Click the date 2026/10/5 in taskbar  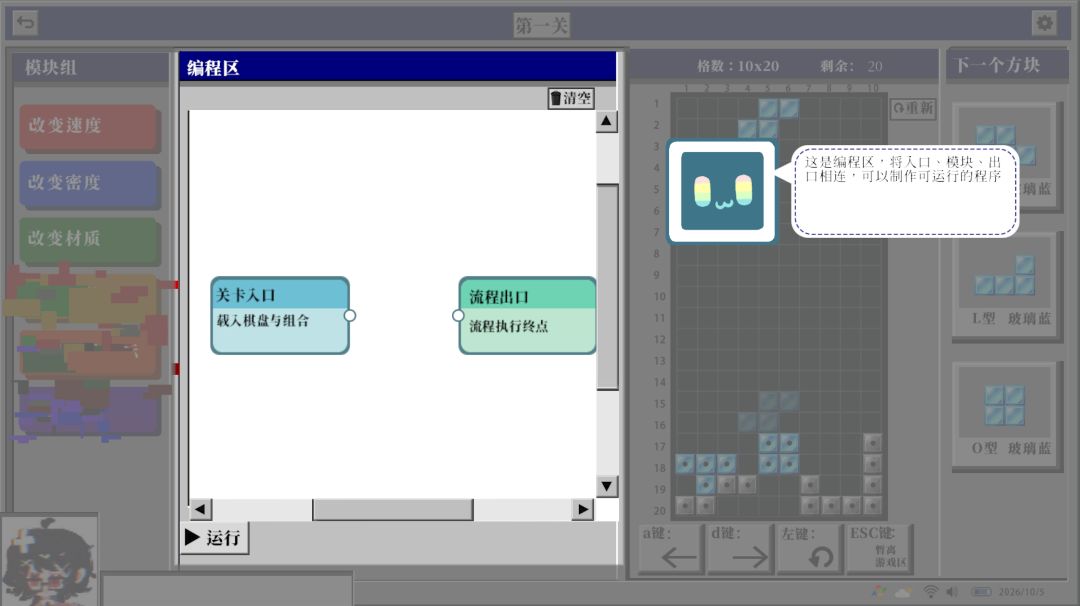point(1021,592)
